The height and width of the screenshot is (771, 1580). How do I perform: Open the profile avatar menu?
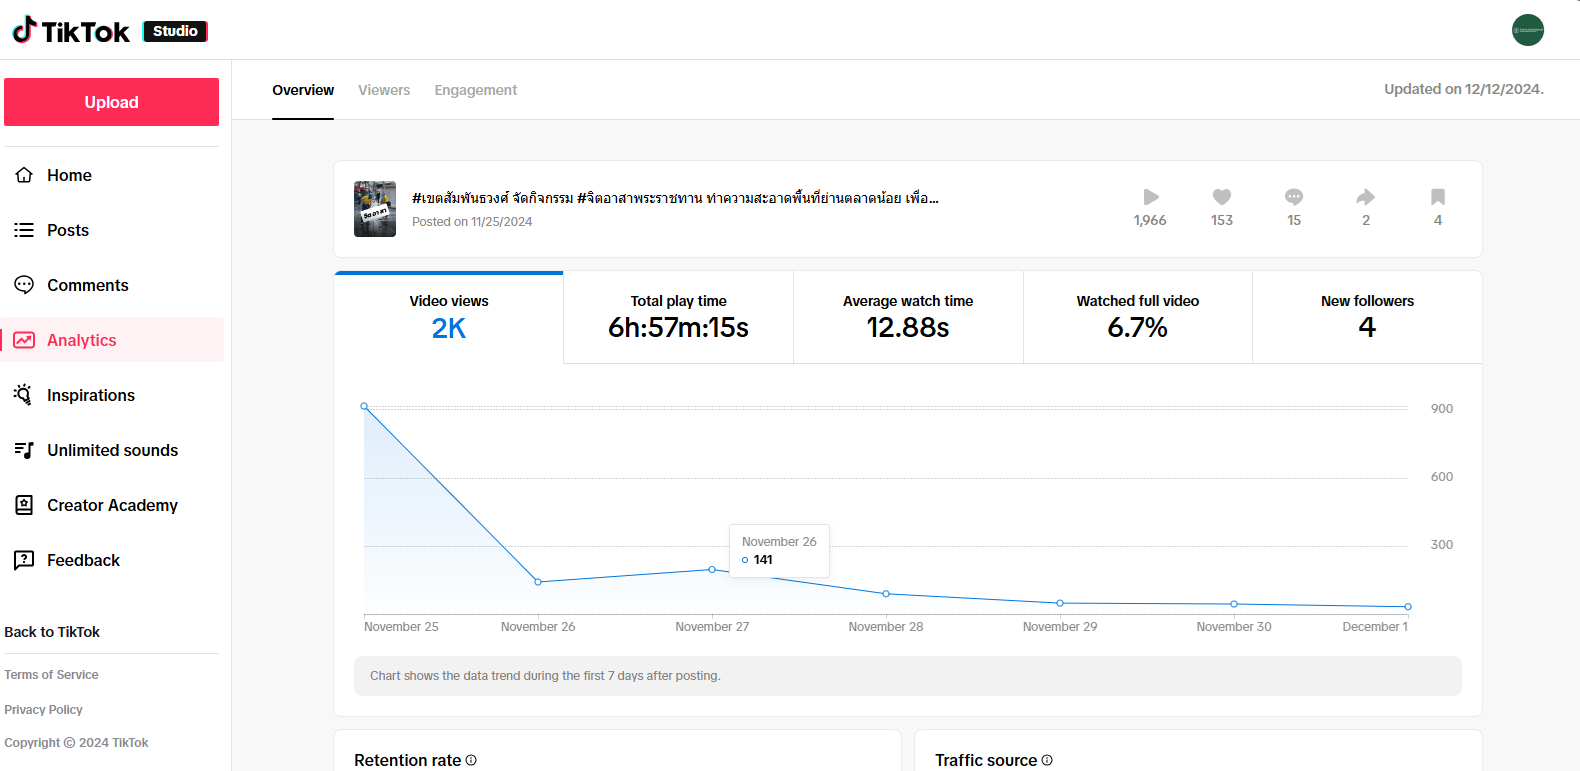1527,30
